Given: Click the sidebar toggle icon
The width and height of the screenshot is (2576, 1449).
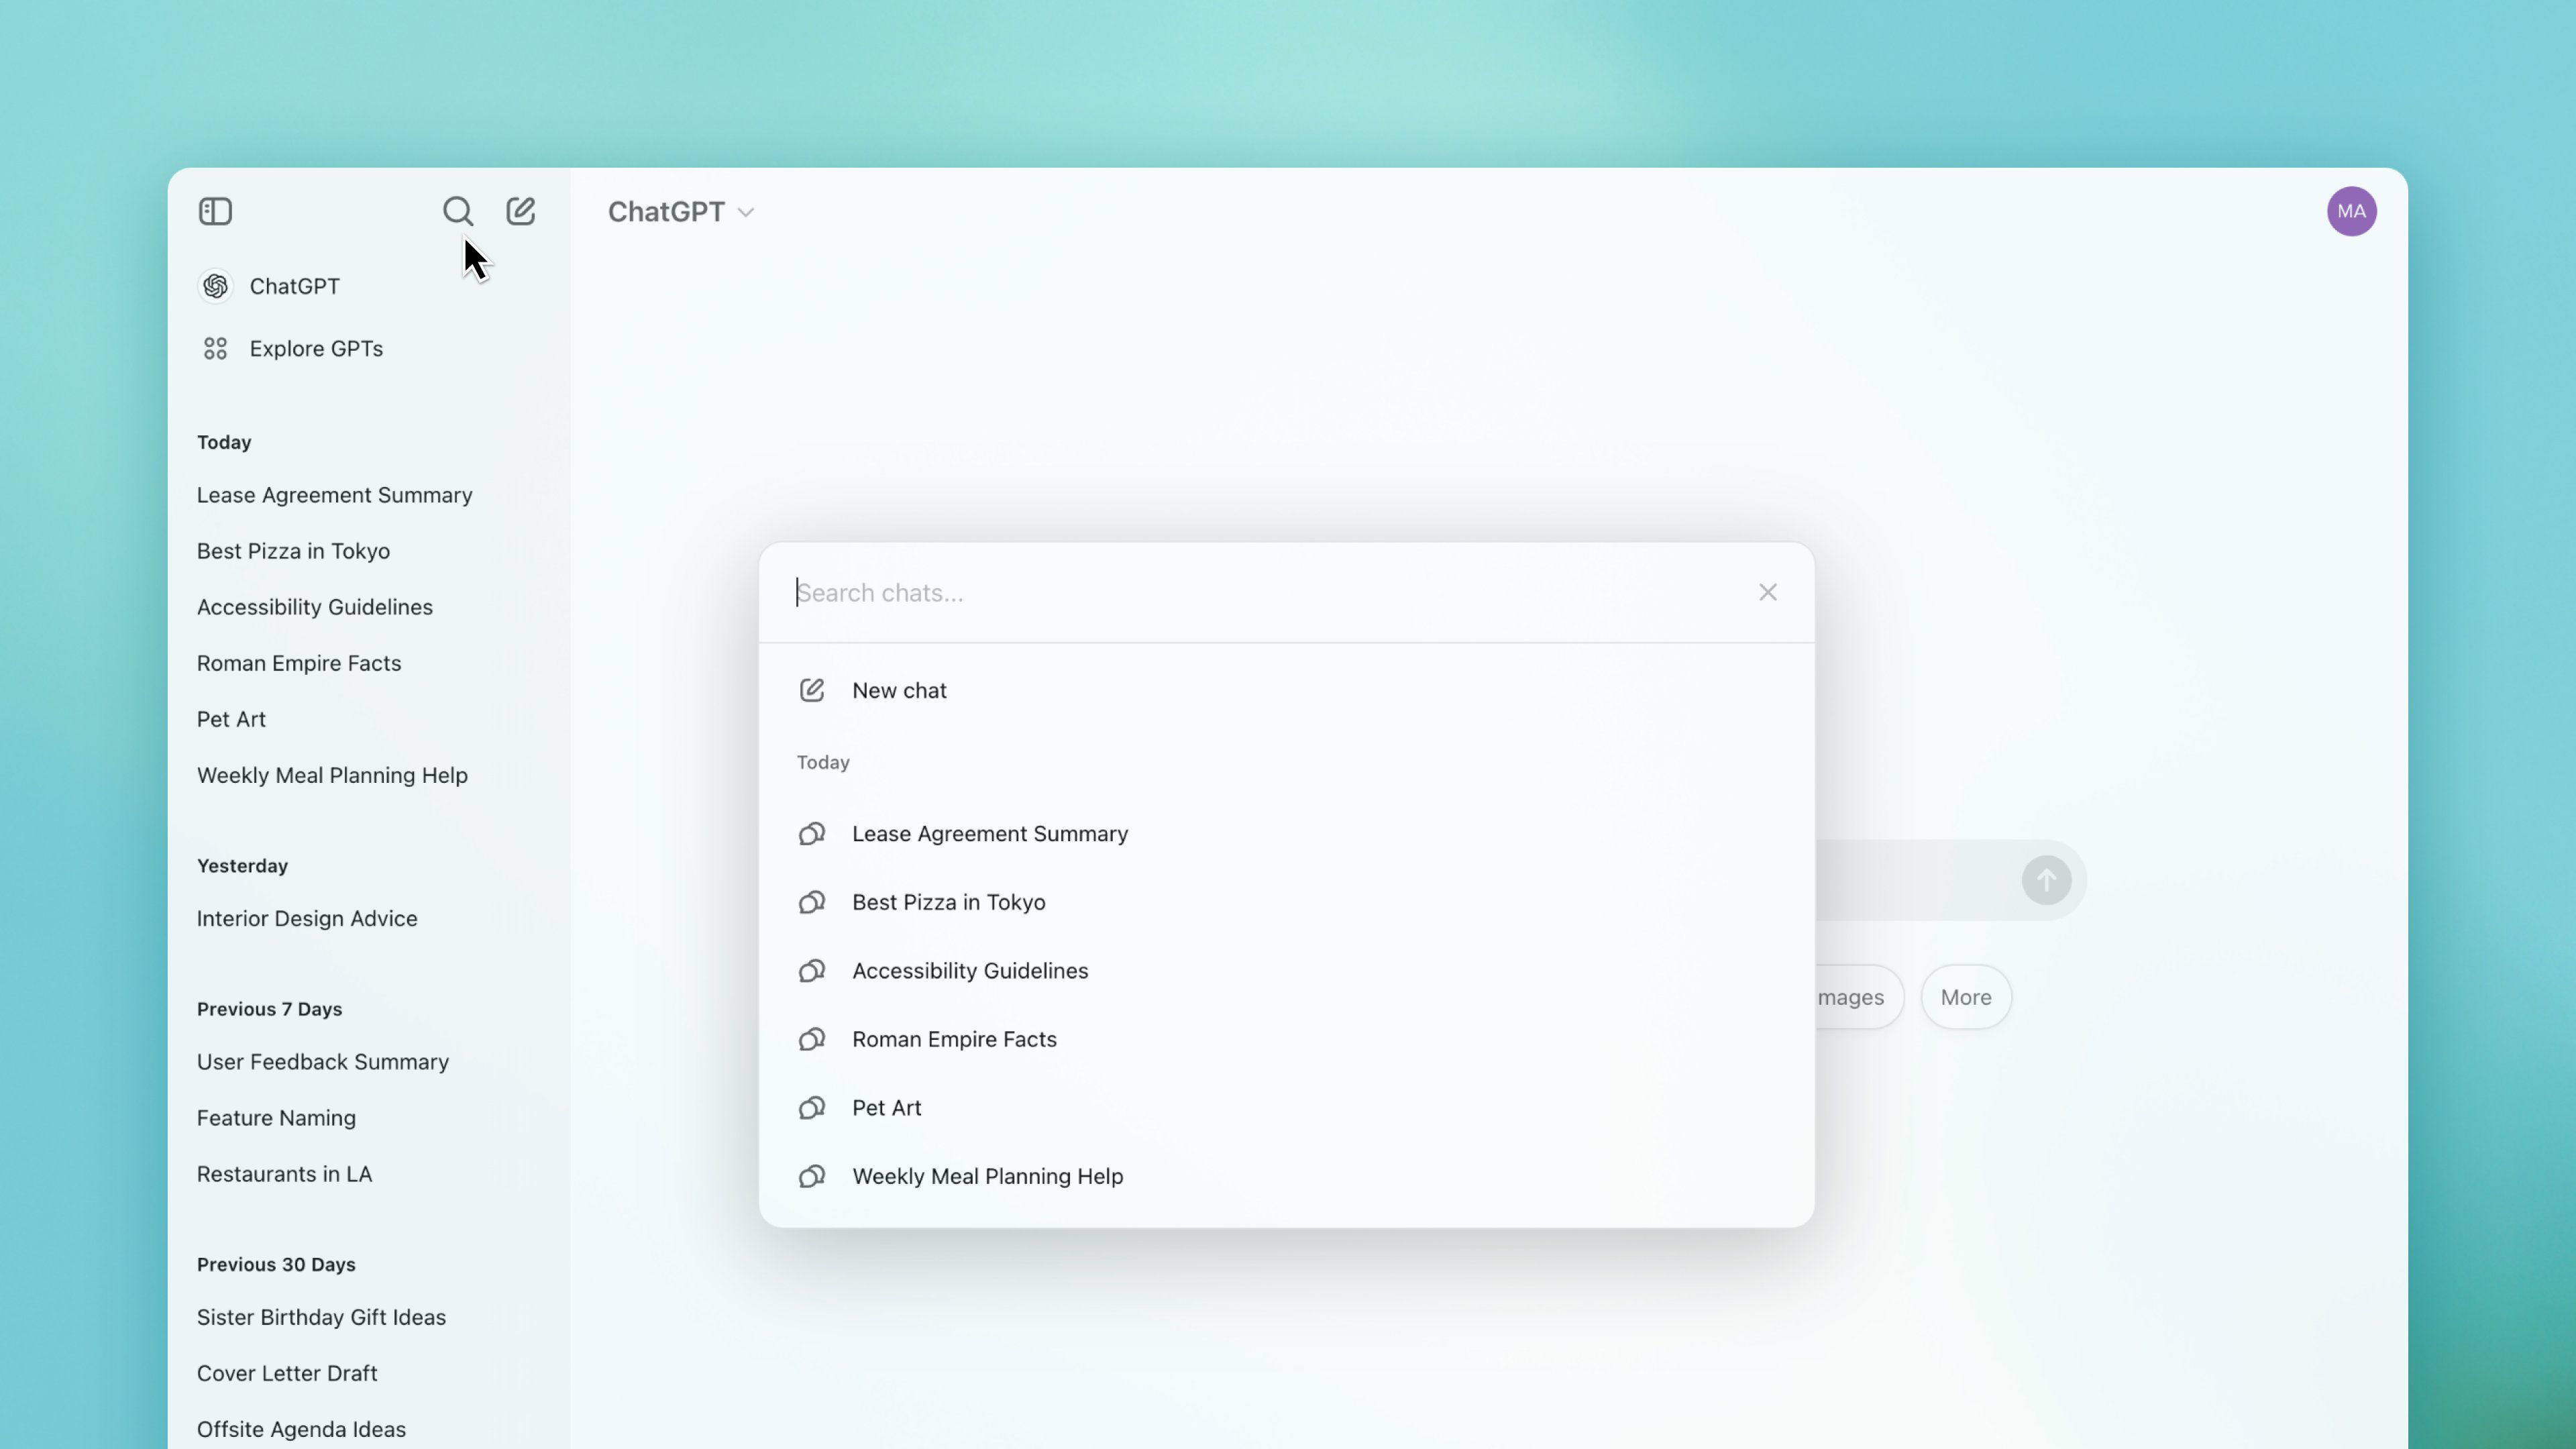Looking at the screenshot, I should pos(216,211).
